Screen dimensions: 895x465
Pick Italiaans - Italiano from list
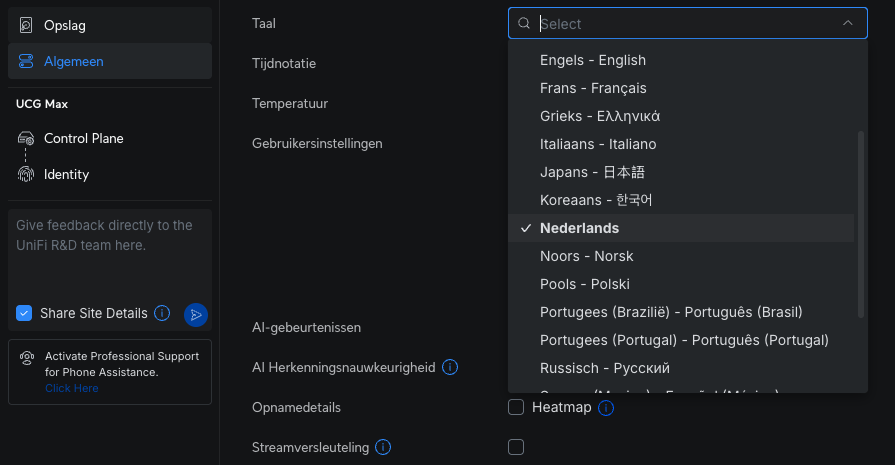pyautogui.click(x=598, y=144)
